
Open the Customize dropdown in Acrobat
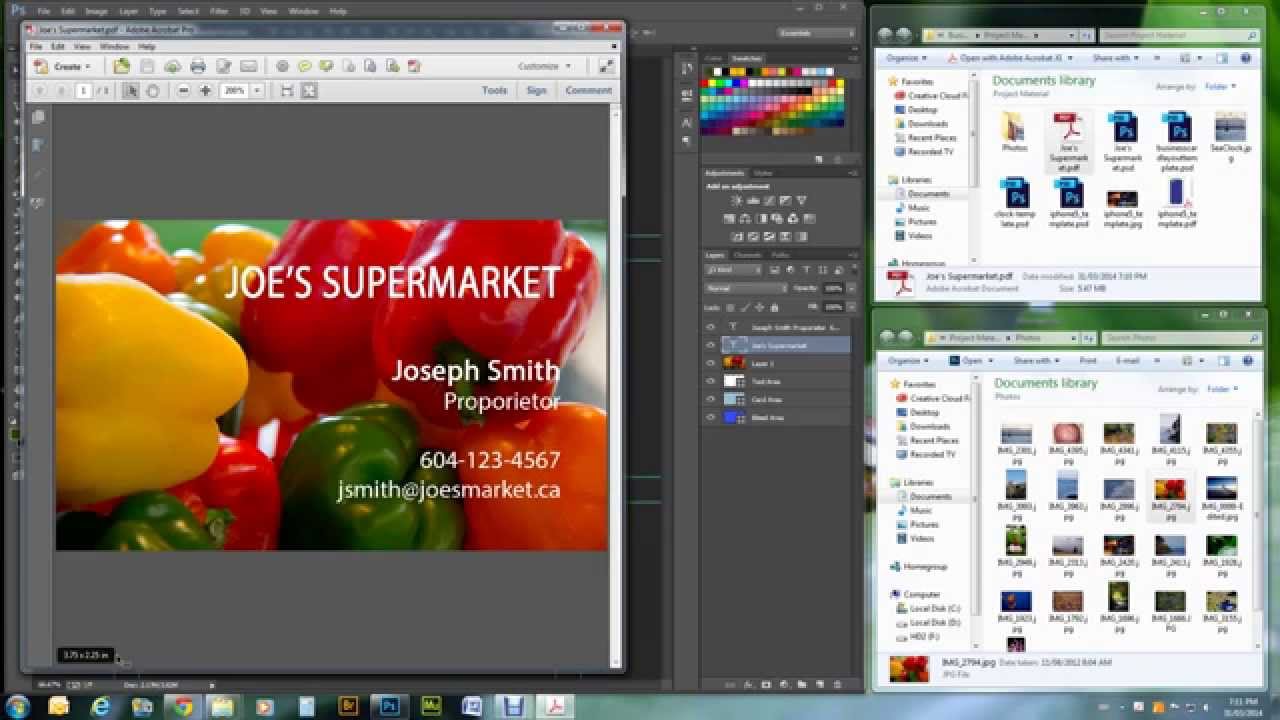(x=544, y=66)
